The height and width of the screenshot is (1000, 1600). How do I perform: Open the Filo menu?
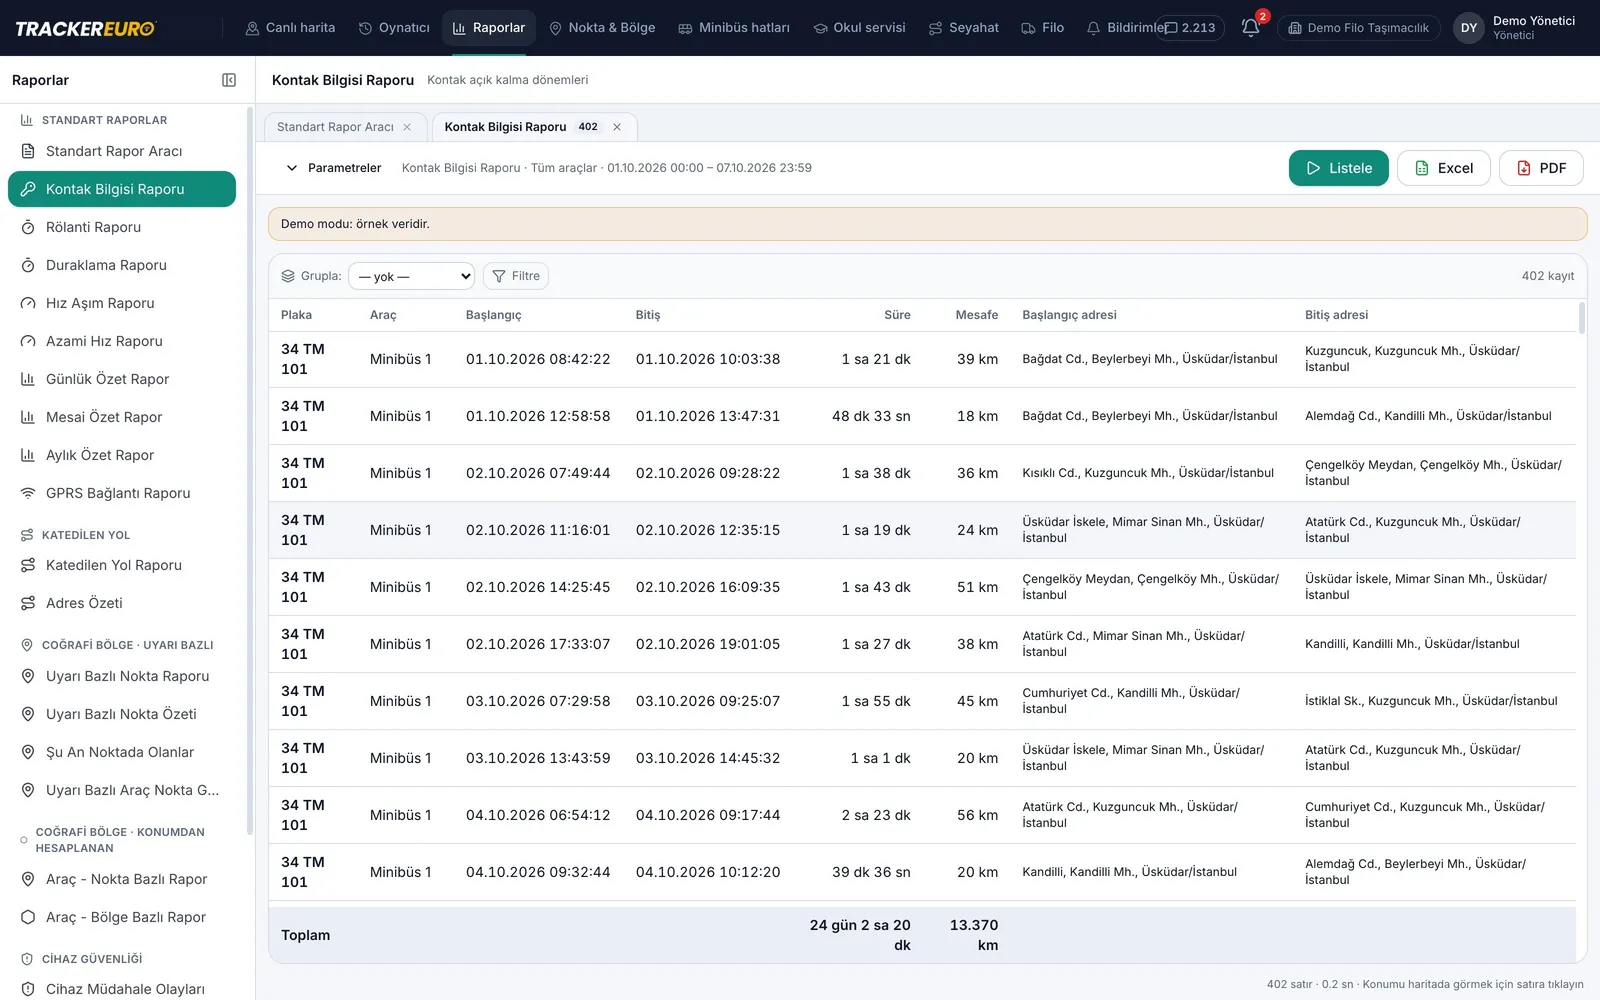(x=1042, y=28)
